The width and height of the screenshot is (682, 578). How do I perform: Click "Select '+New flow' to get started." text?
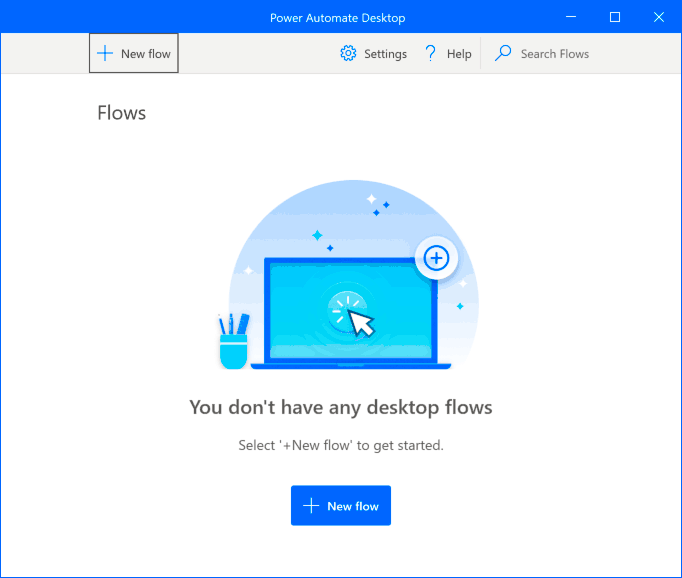(x=341, y=445)
